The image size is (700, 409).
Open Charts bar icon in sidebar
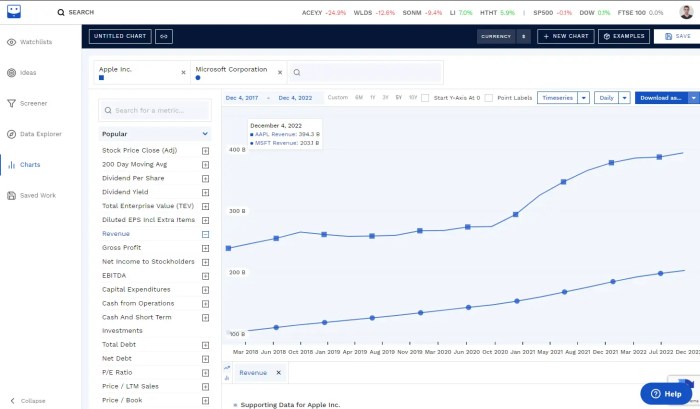tap(12, 165)
